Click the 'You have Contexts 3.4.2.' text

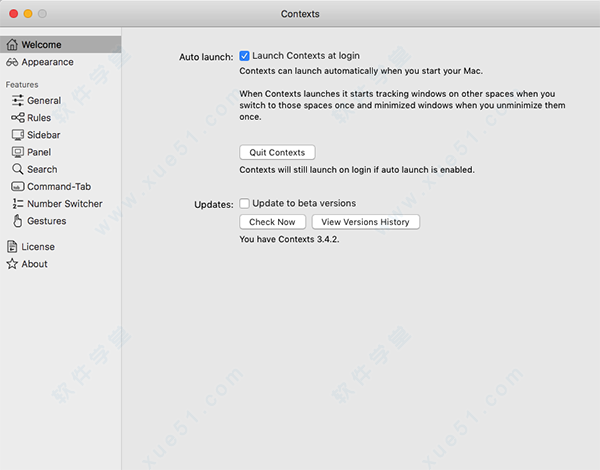(x=289, y=239)
